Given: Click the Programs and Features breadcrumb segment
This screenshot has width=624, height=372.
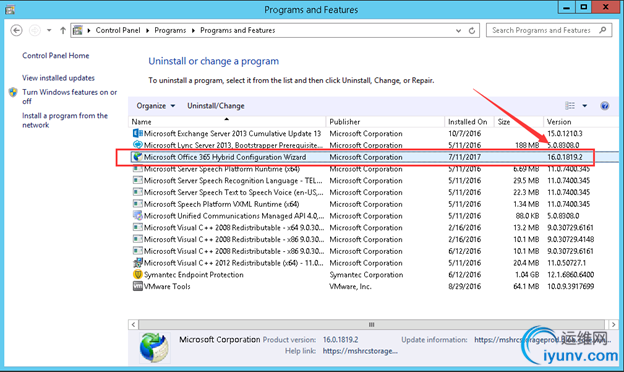Looking at the screenshot, I should (238, 30).
